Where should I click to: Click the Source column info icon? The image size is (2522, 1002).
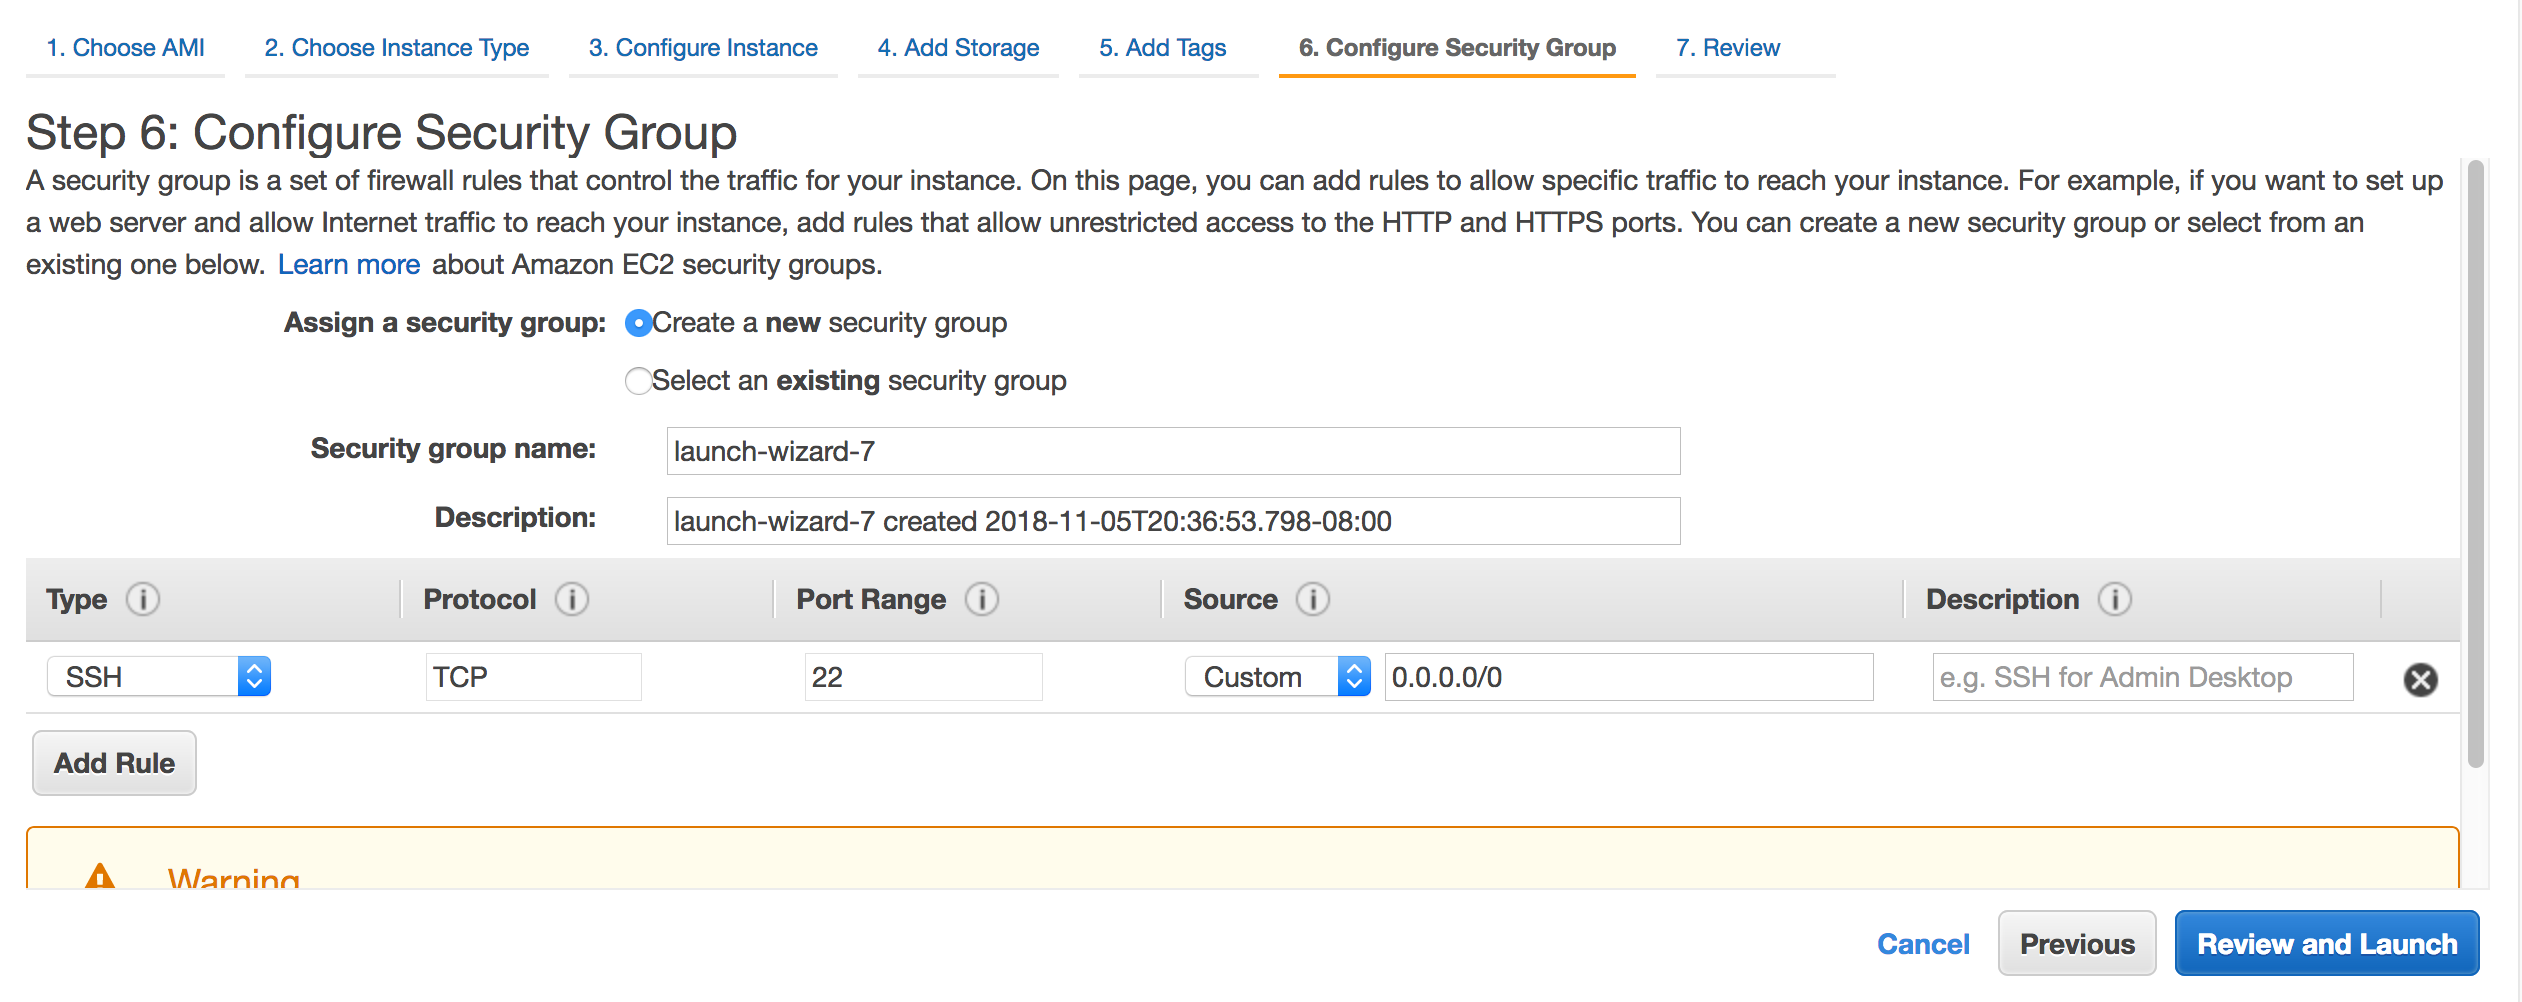(x=1313, y=599)
